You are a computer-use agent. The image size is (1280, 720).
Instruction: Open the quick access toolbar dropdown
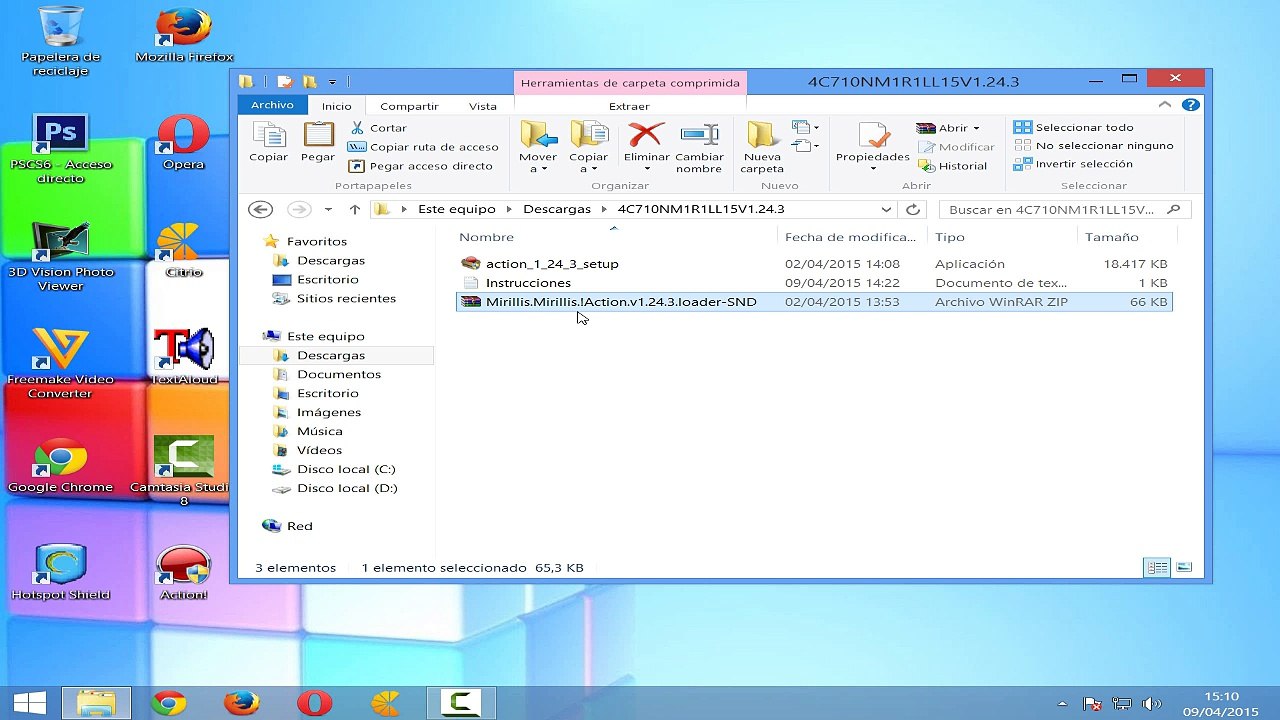332,82
